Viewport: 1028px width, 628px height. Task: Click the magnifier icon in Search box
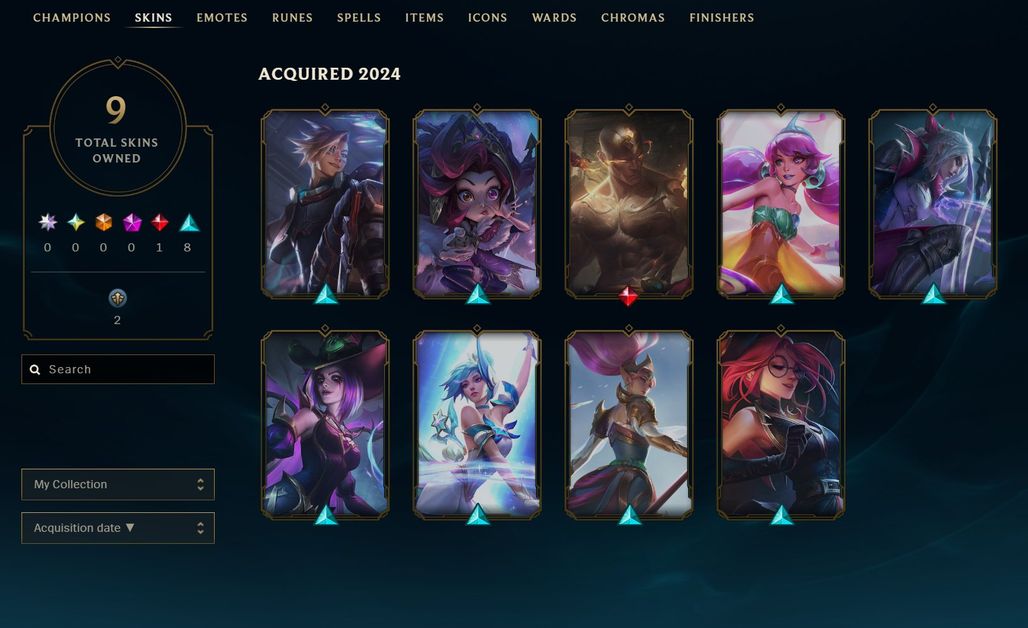pos(35,370)
